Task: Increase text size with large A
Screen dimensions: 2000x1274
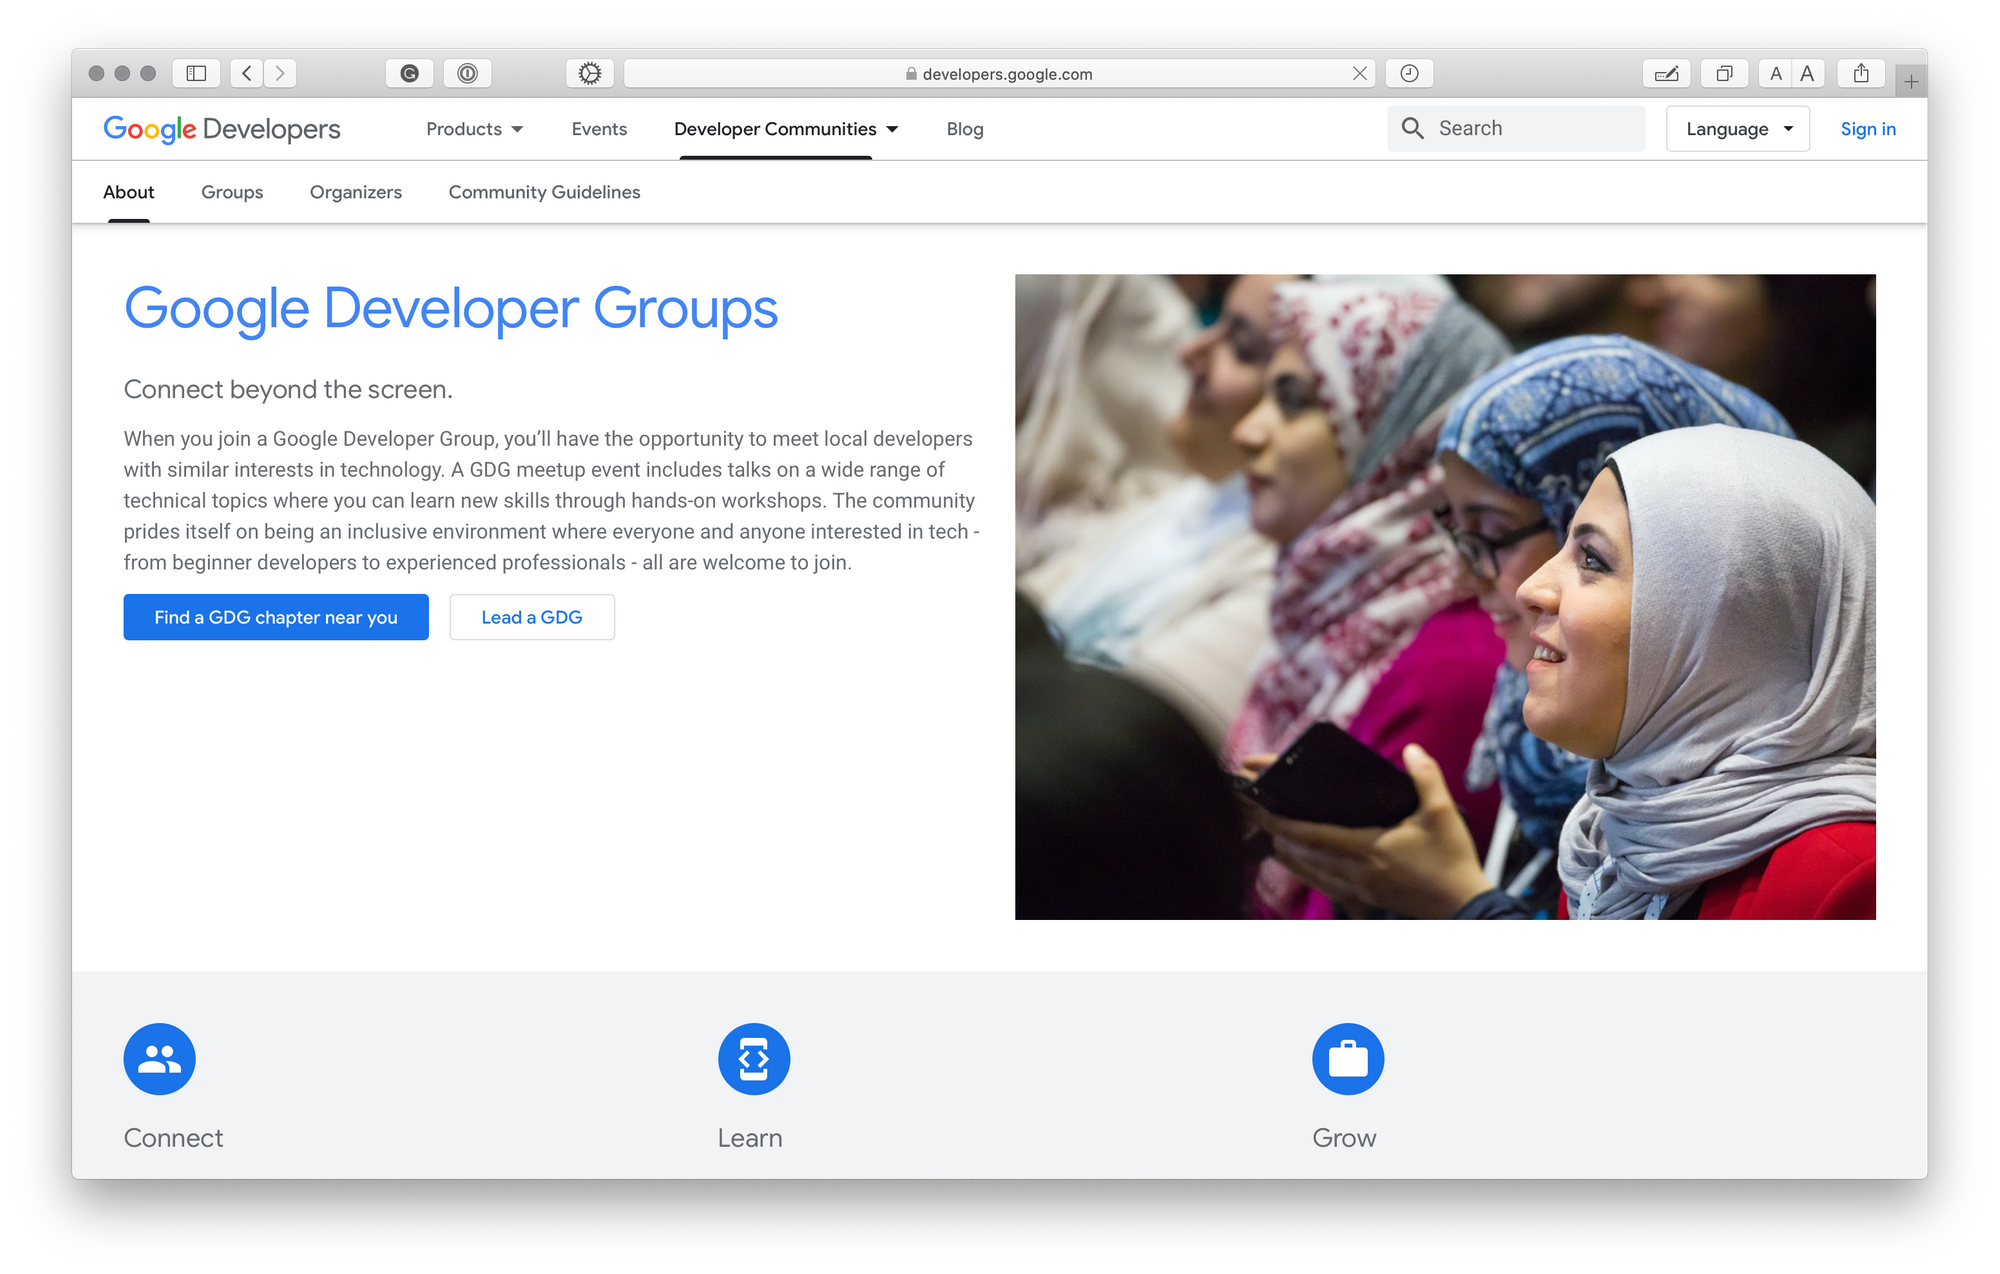Action: coord(1807,73)
